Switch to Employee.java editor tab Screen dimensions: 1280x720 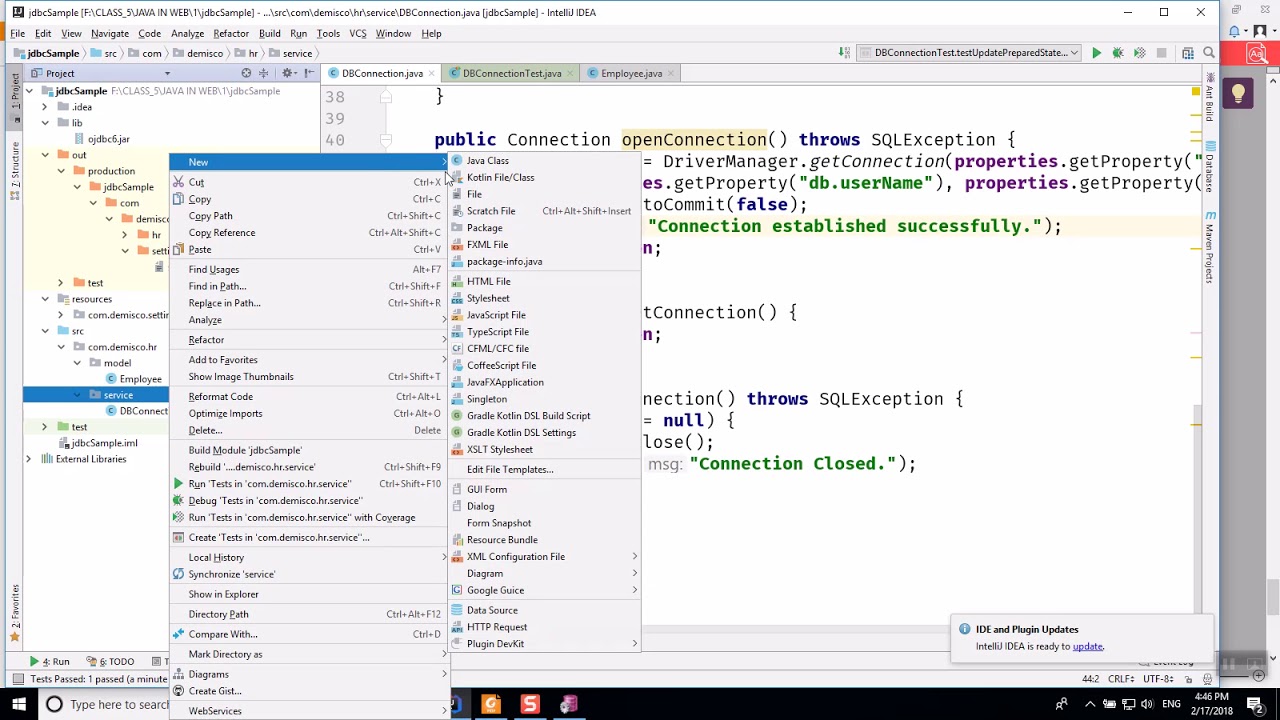(630, 73)
